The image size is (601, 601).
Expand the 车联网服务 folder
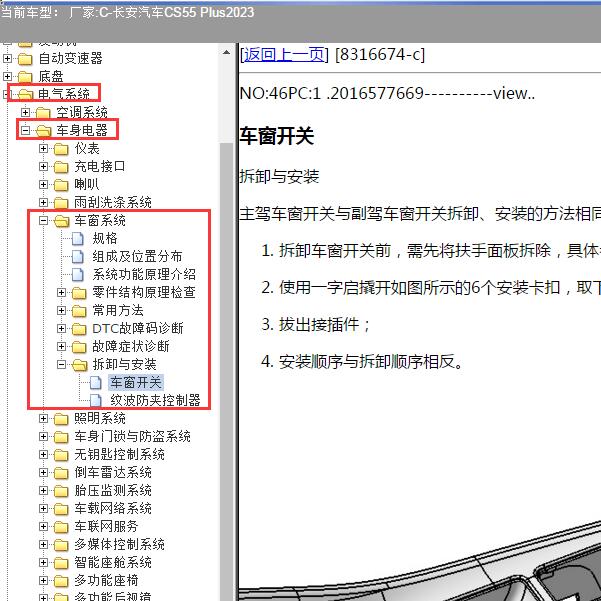coord(43,527)
